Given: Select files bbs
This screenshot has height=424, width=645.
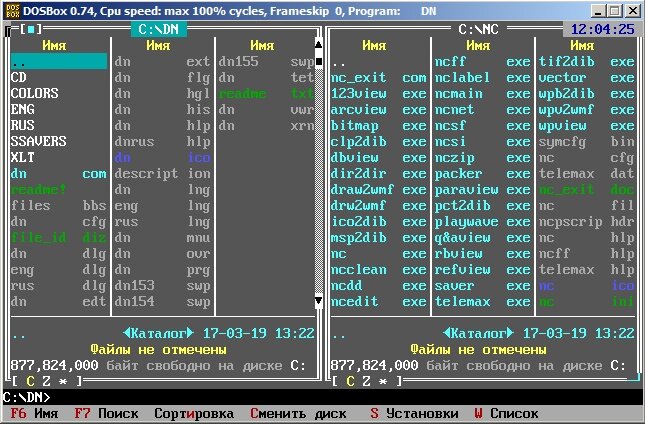Looking at the screenshot, I should point(58,206).
